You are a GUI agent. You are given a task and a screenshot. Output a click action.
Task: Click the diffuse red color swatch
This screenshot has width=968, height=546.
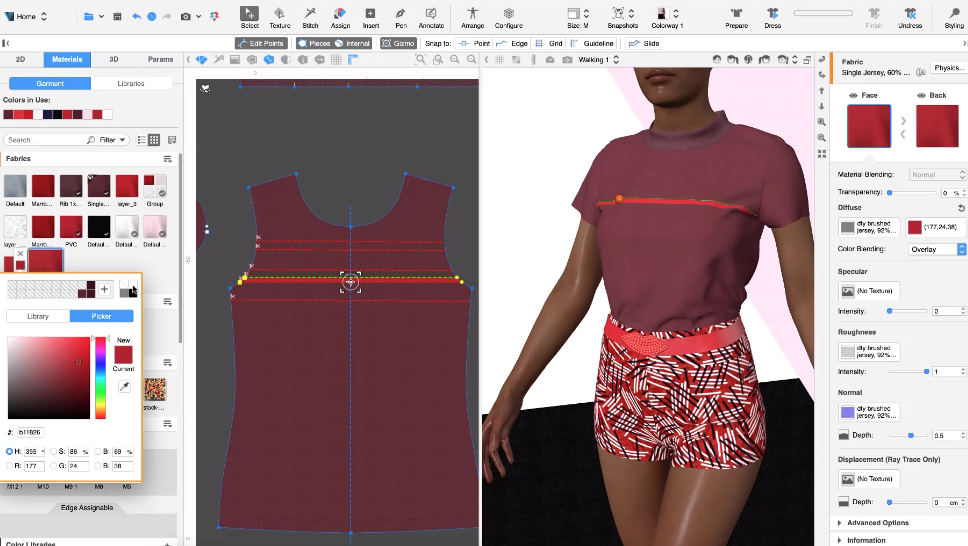click(x=915, y=227)
